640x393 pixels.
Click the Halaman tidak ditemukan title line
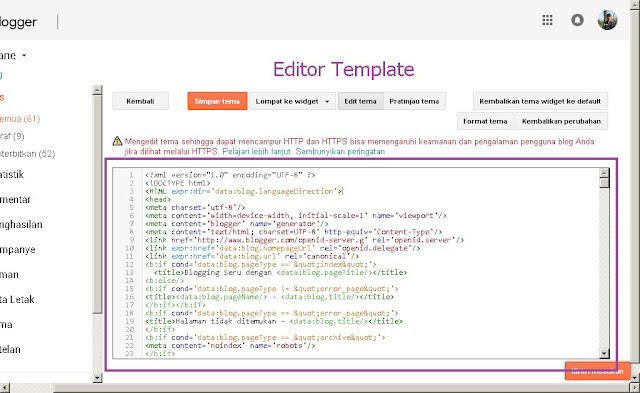point(274,321)
